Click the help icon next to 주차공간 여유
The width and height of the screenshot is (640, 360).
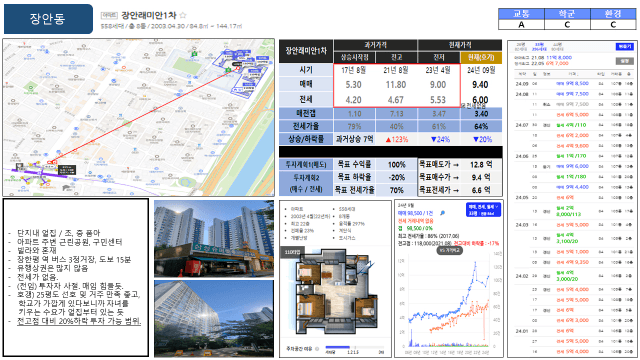(317, 349)
